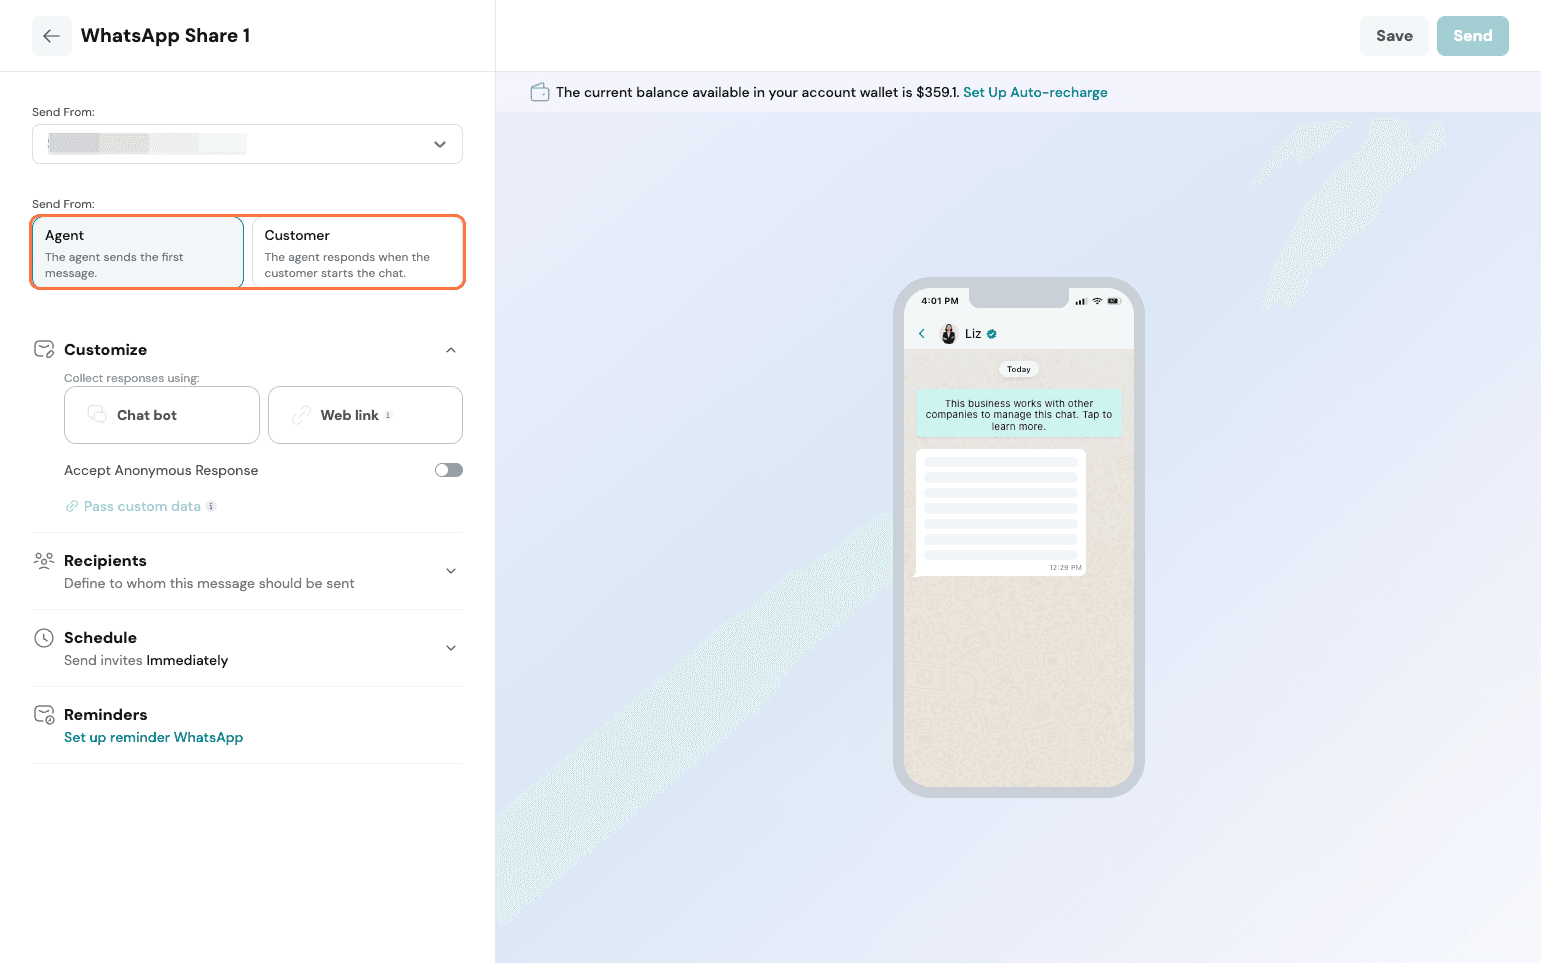Click the Recipients people icon
Image resolution: width=1541 pixels, height=963 pixels.
click(x=44, y=560)
